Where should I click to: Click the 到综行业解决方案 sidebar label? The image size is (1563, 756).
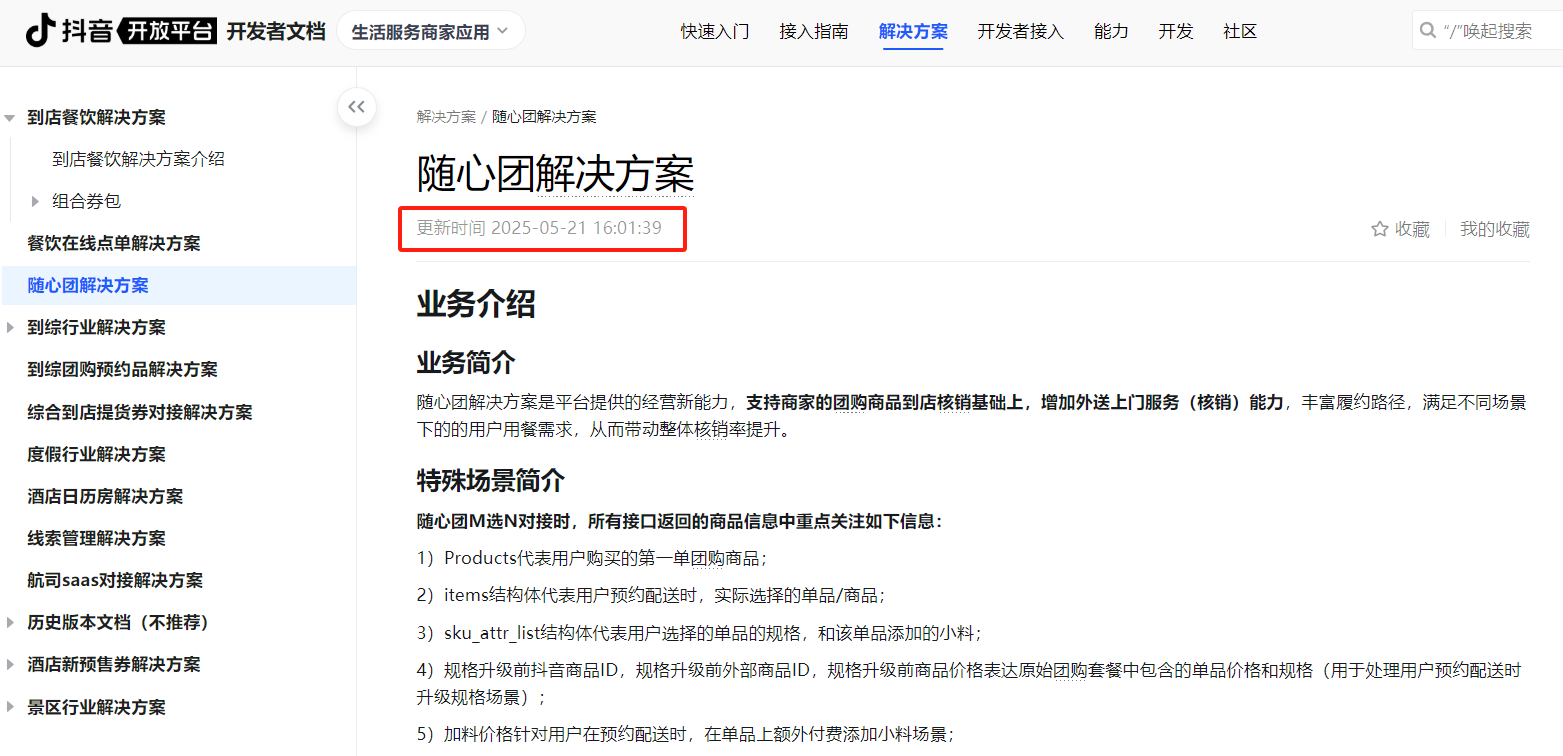pos(96,327)
